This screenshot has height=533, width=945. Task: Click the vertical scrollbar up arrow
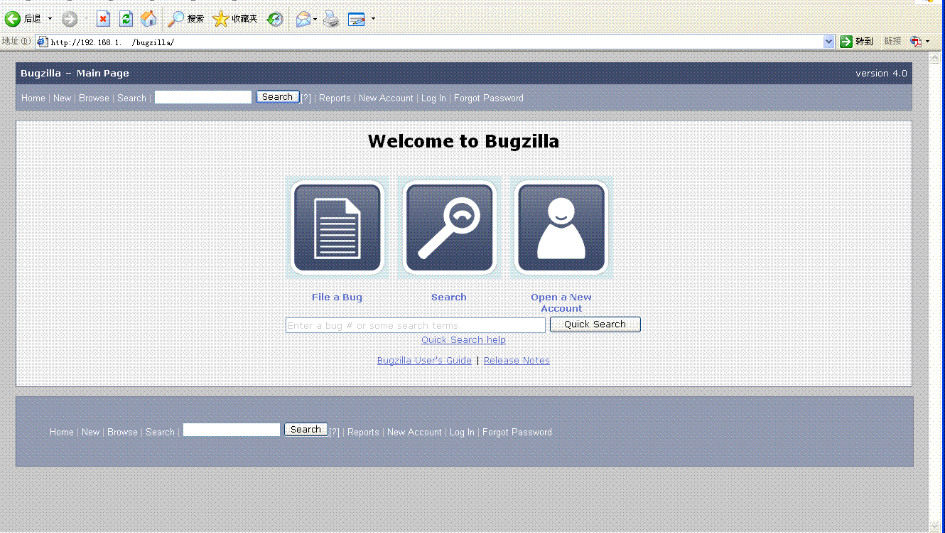coord(934,58)
